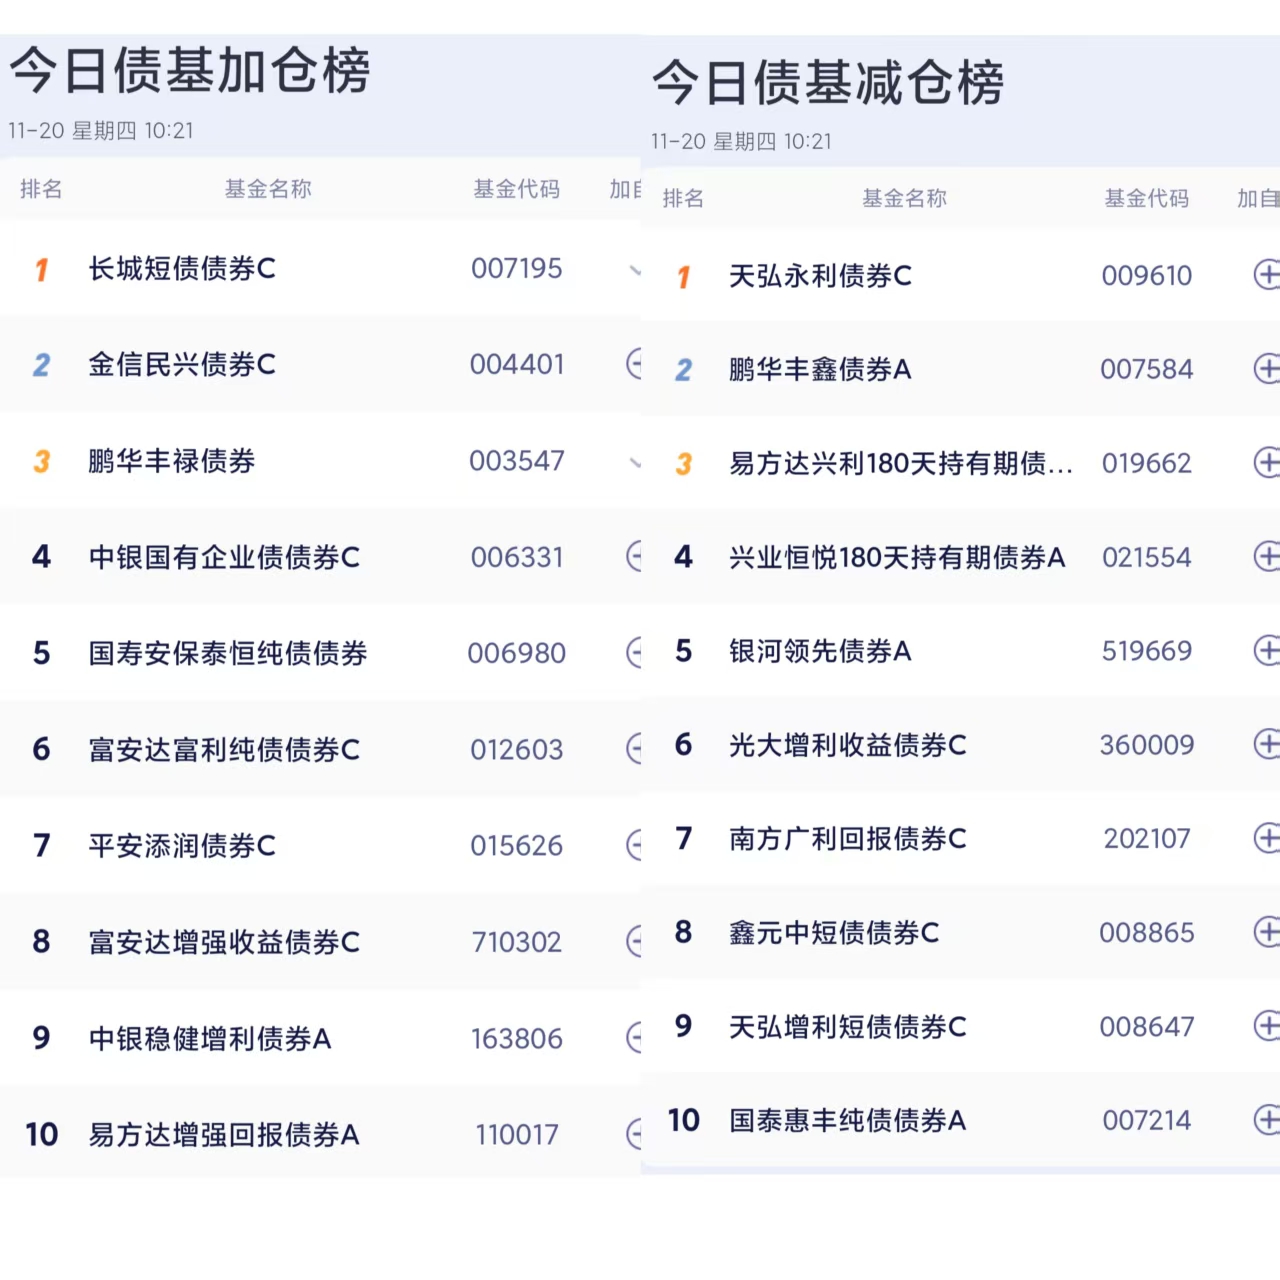1280x1280 pixels.
Task: Click 基金代码 column header in 加仓榜
Action: point(516,189)
